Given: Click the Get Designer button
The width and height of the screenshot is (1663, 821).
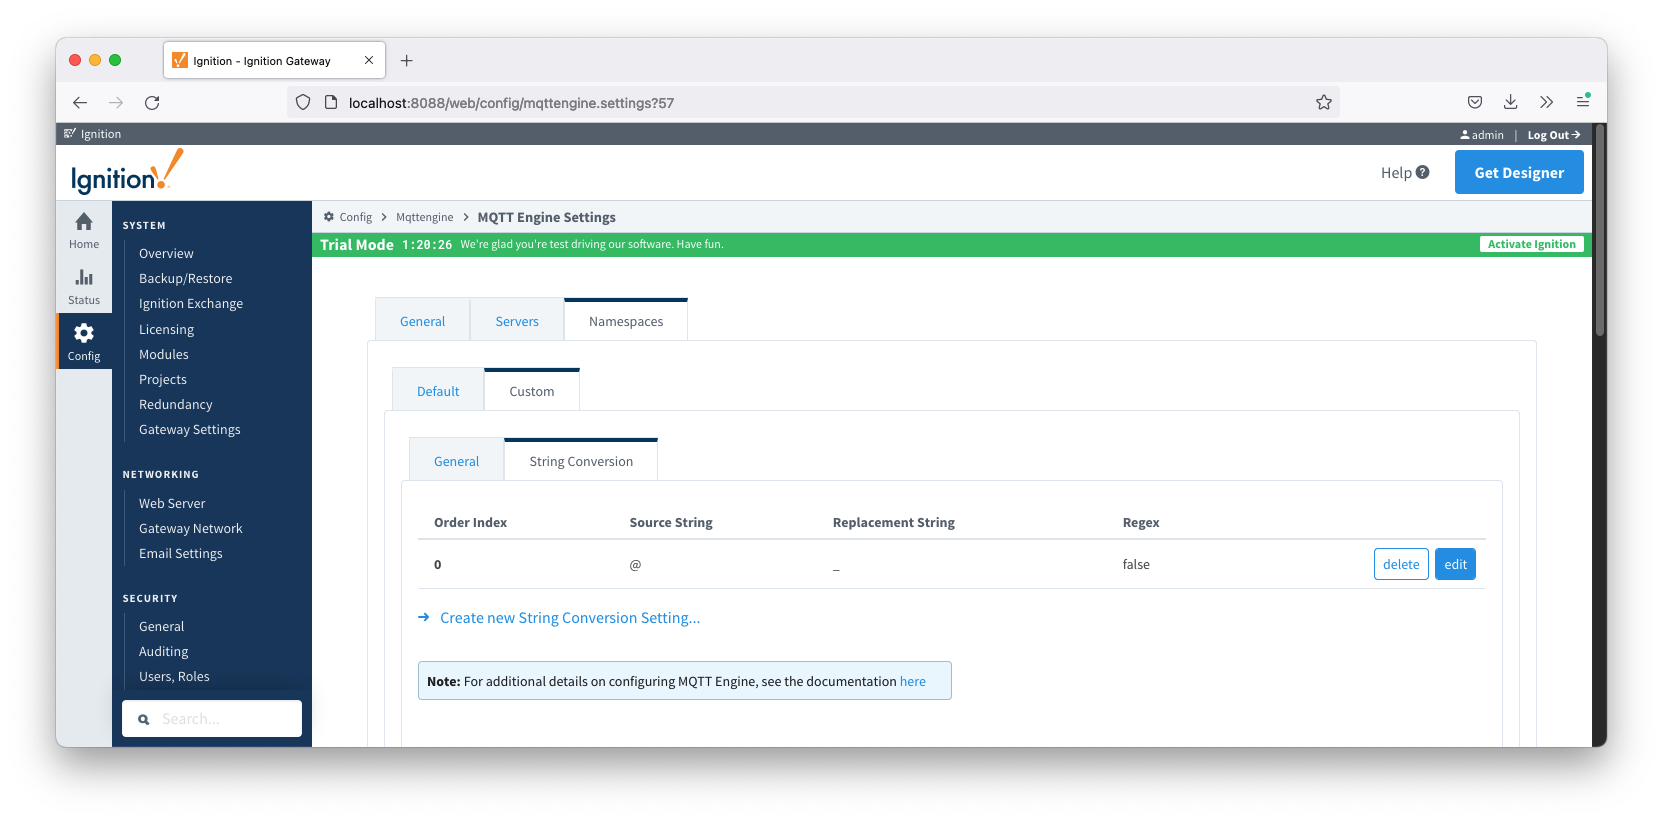Looking at the screenshot, I should (x=1519, y=172).
